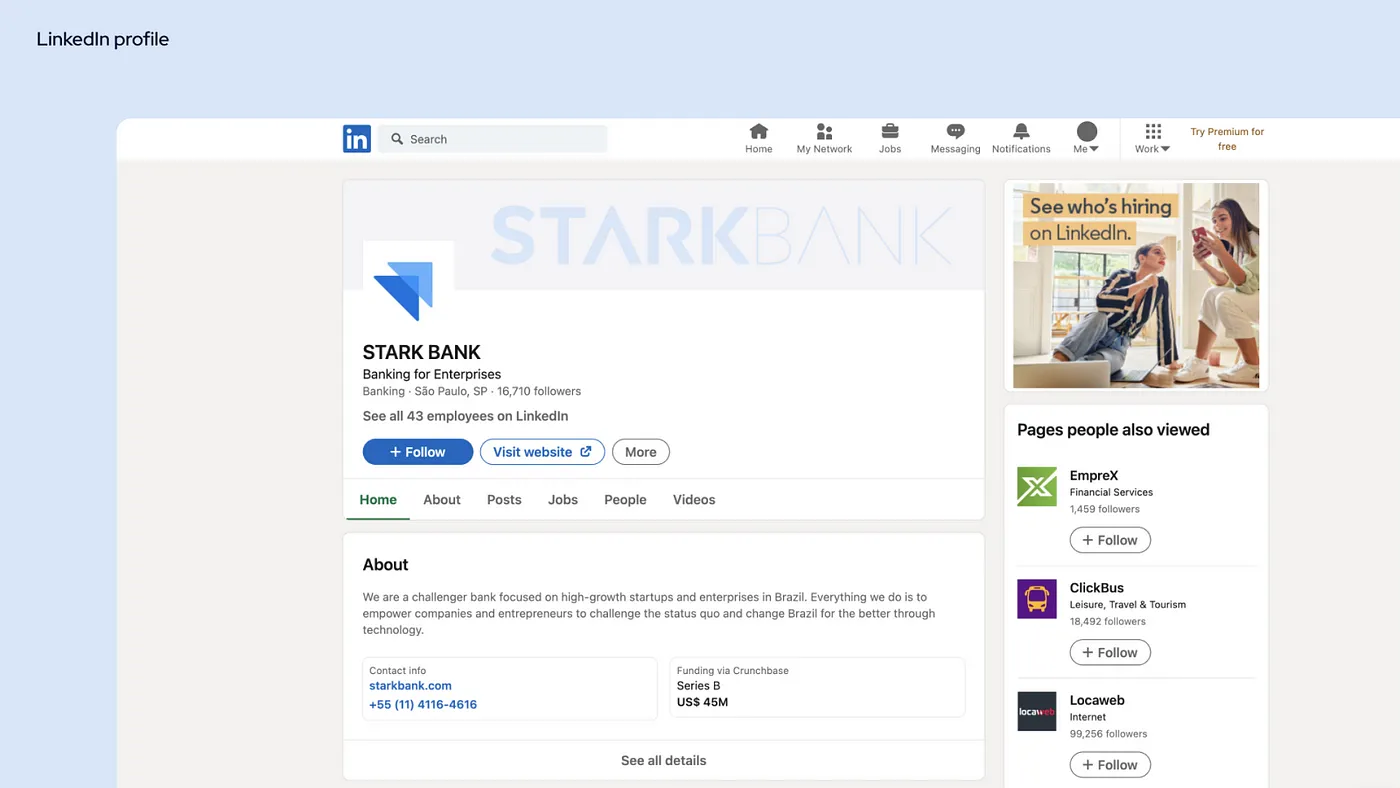
Task: Expand See all details section
Action: 663,761
